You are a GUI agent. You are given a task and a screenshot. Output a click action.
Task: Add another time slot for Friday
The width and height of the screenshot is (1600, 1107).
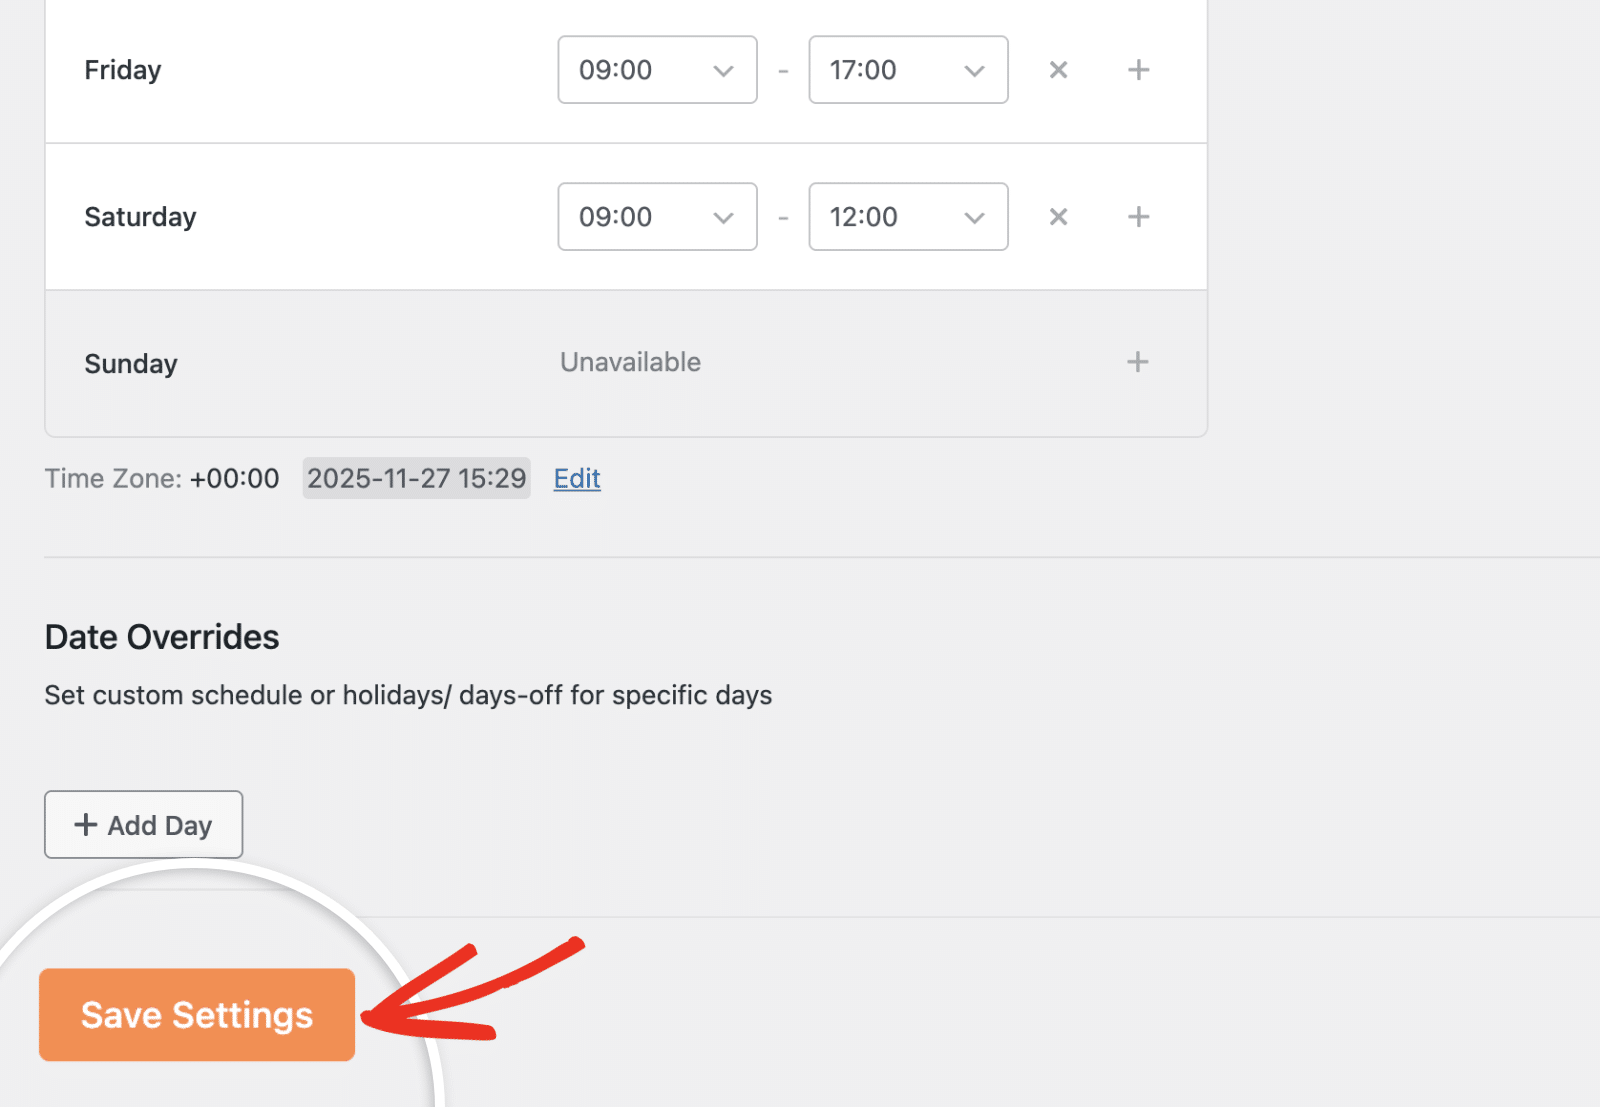[x=1138, y=69]
